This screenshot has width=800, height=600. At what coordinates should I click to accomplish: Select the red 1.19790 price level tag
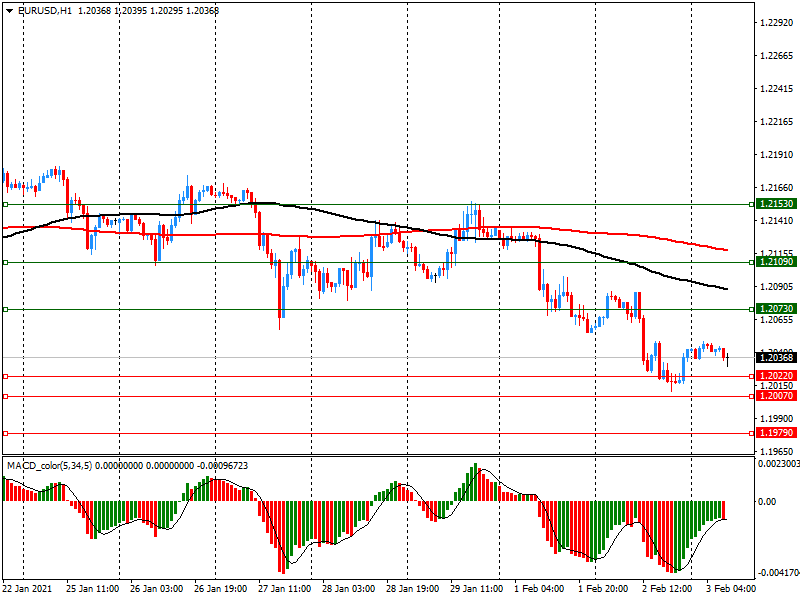(x=776, y=433)
